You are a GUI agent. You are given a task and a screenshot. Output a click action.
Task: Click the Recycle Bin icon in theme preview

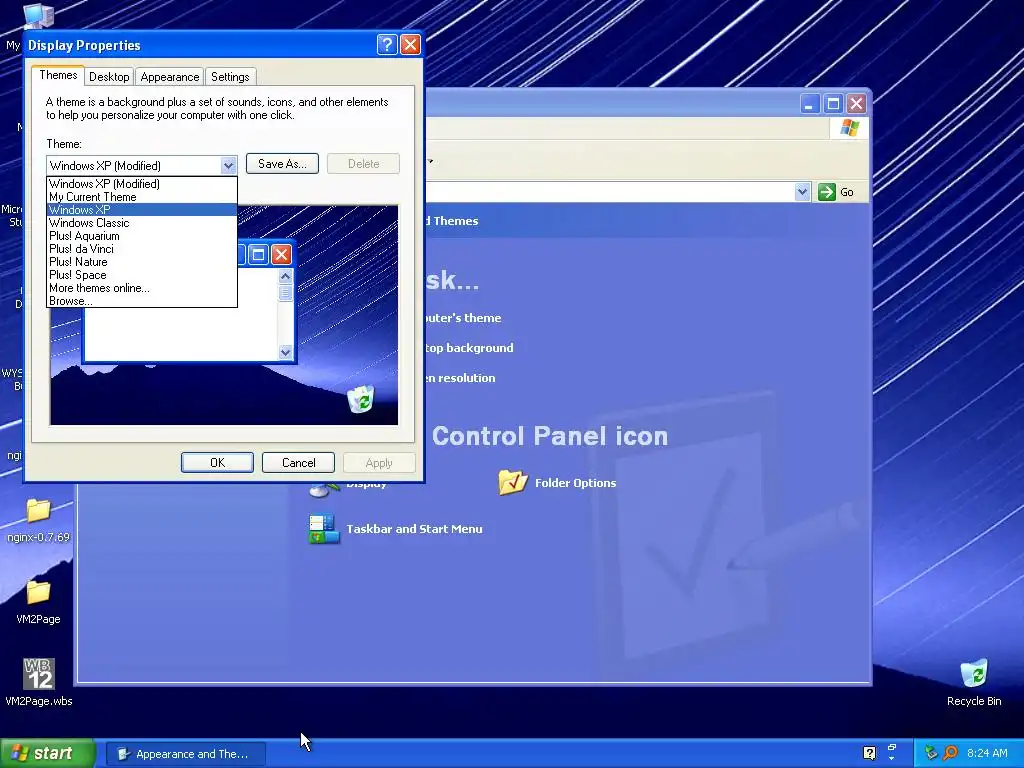pos(360,398)
